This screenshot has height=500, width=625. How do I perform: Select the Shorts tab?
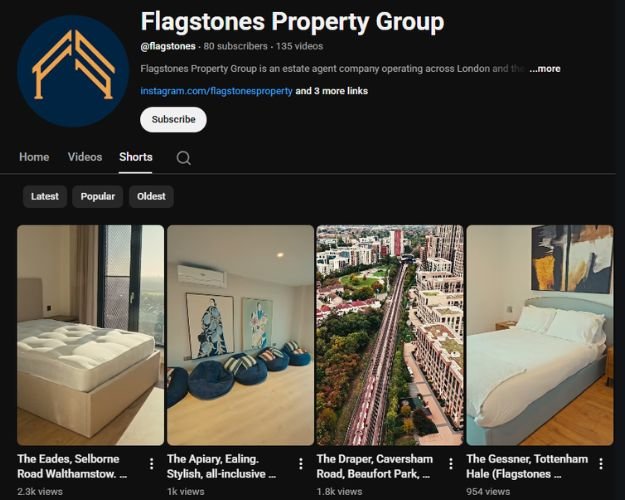click(136, 157)
